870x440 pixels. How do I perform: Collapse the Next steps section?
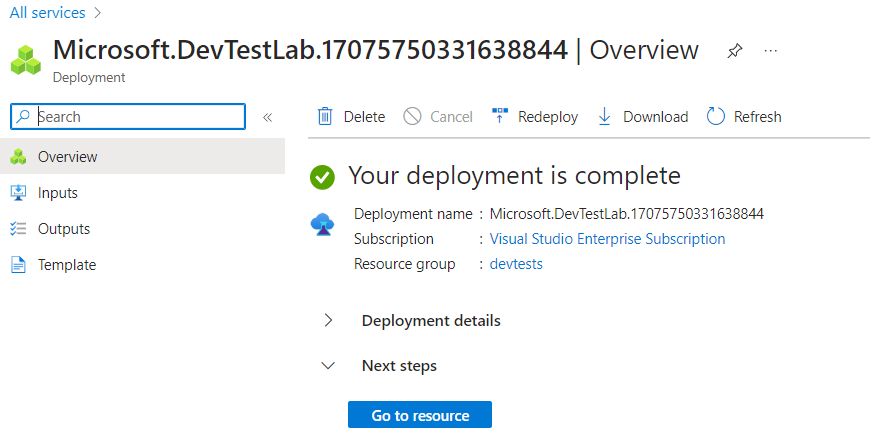click(x=327, y=366)
